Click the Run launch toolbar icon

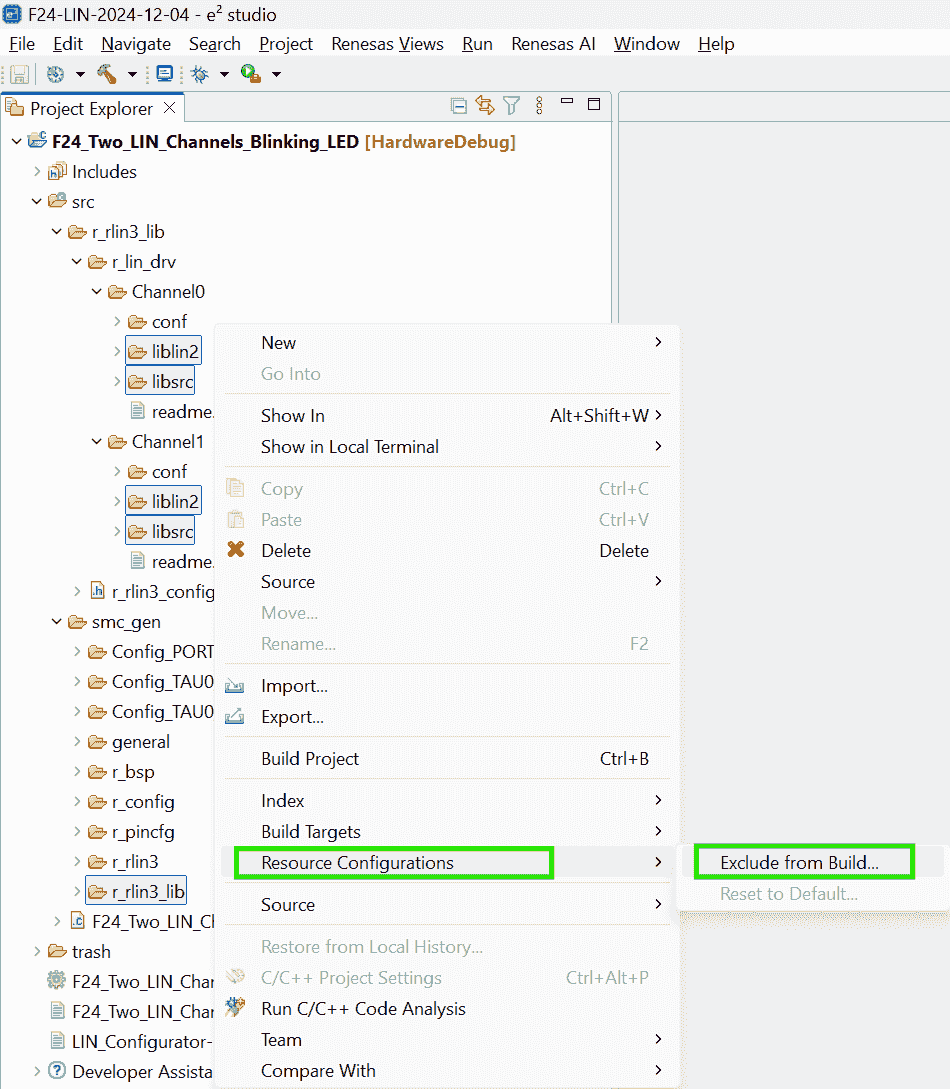click(x=250, y=74)
